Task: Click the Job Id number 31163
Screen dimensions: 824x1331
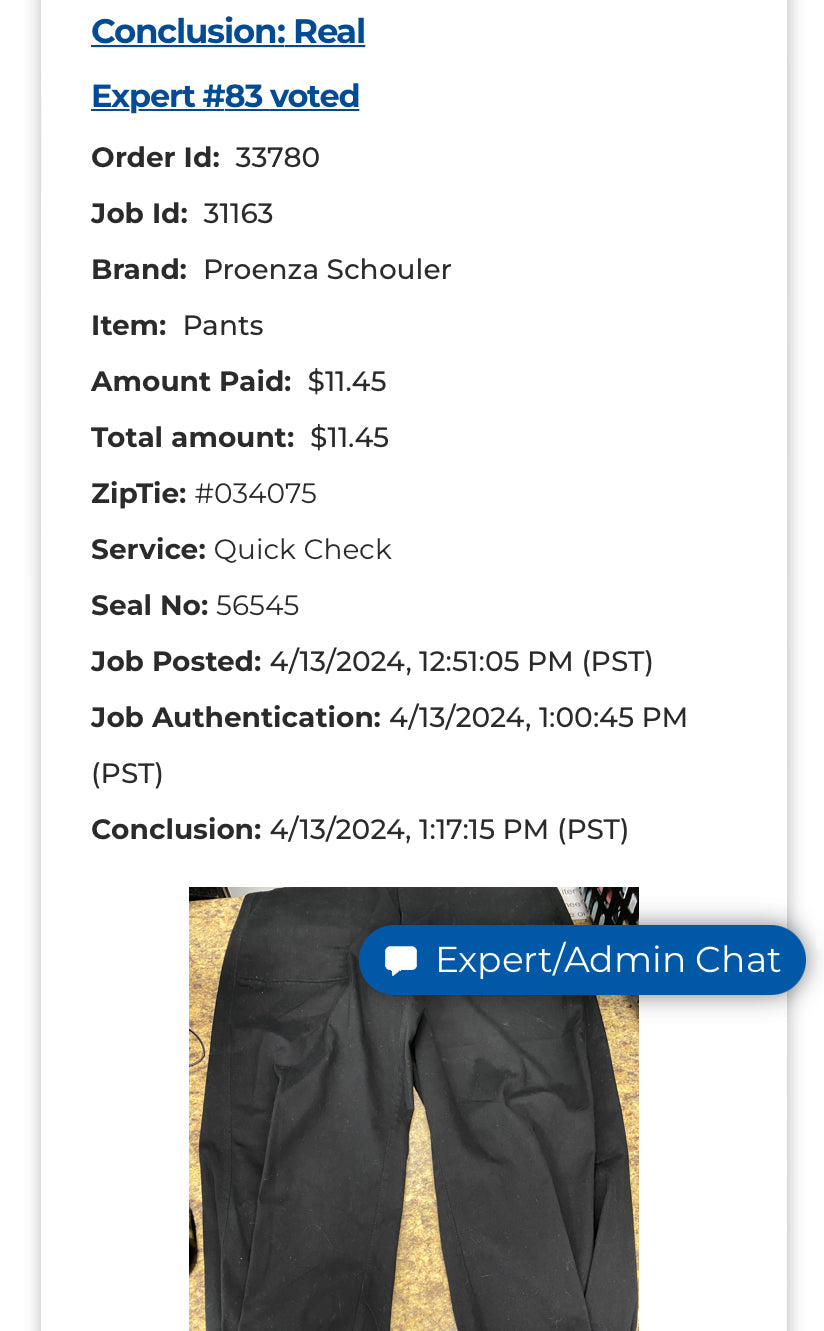Action: coord(238,214)
